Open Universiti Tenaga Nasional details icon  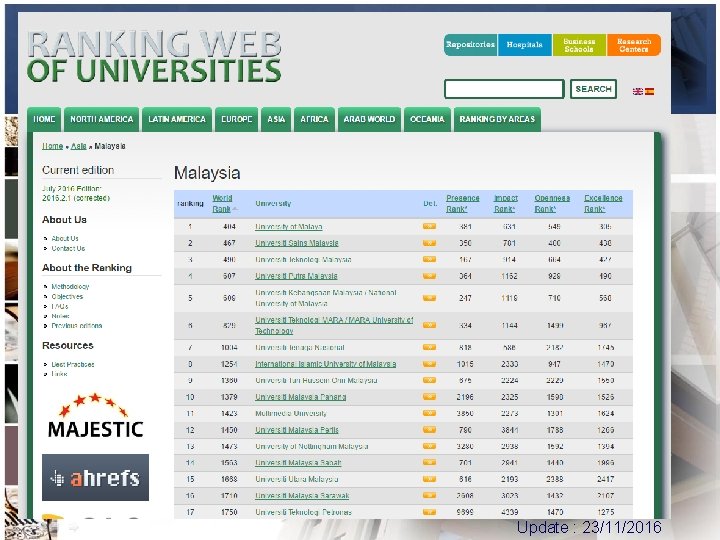429,348
